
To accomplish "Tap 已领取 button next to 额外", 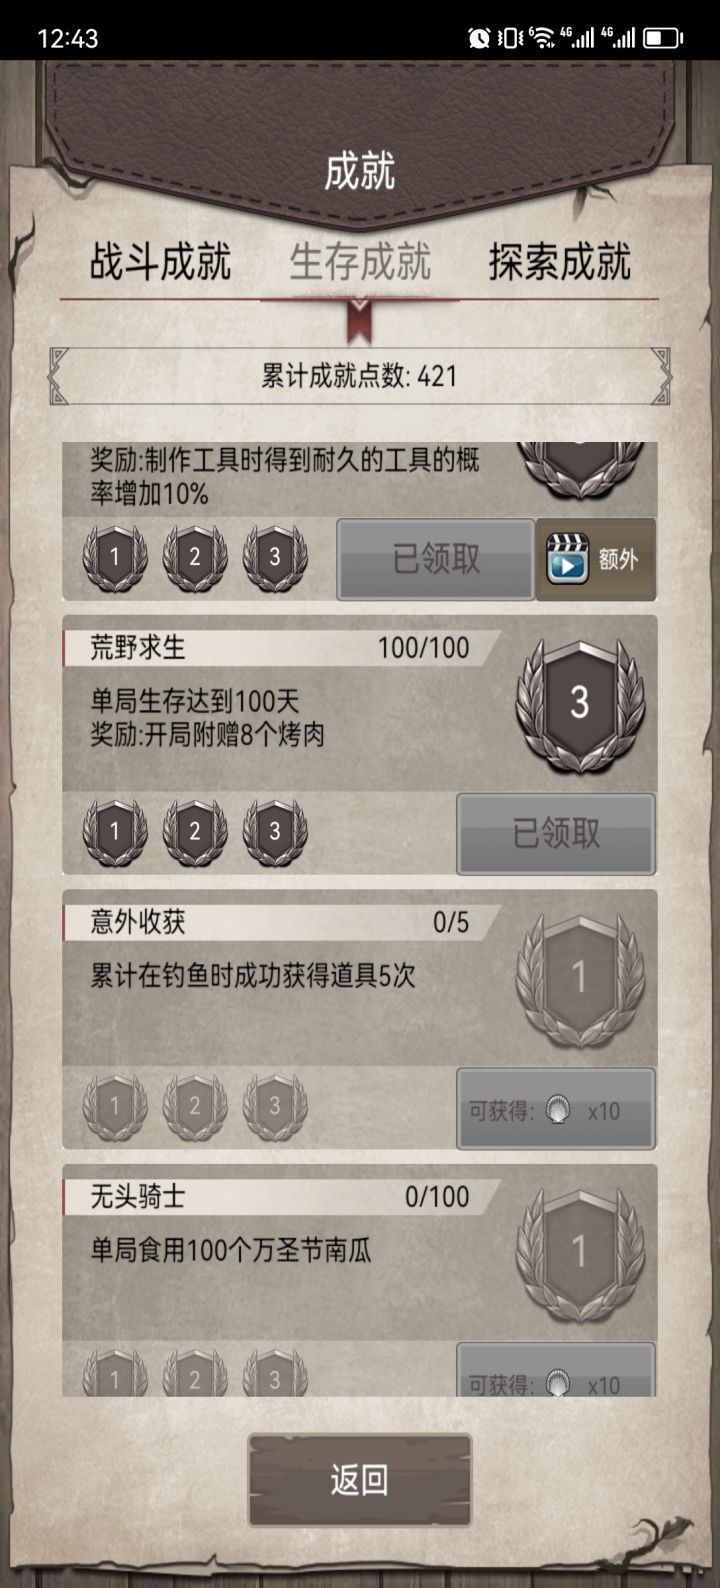I will [x=435, y=560].
